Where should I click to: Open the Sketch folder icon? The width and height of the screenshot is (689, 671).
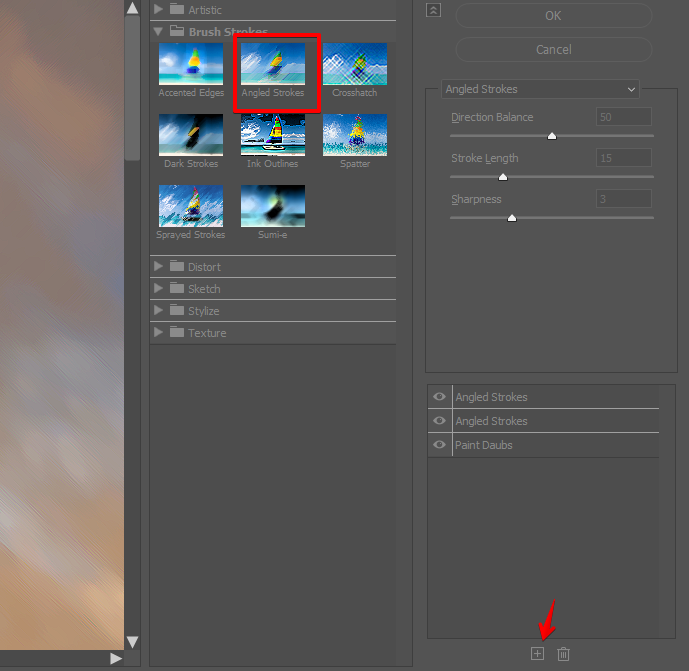click(177, 288)
